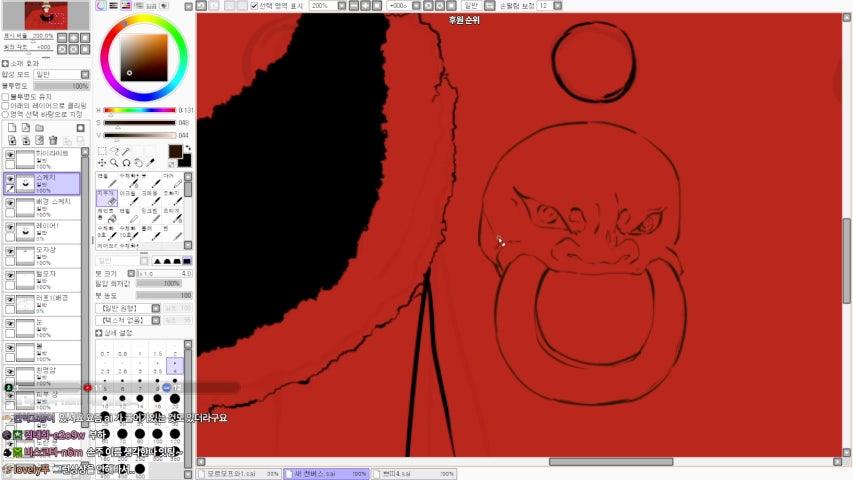
Task: Select the hand pan tool
Action: [138, 163]
